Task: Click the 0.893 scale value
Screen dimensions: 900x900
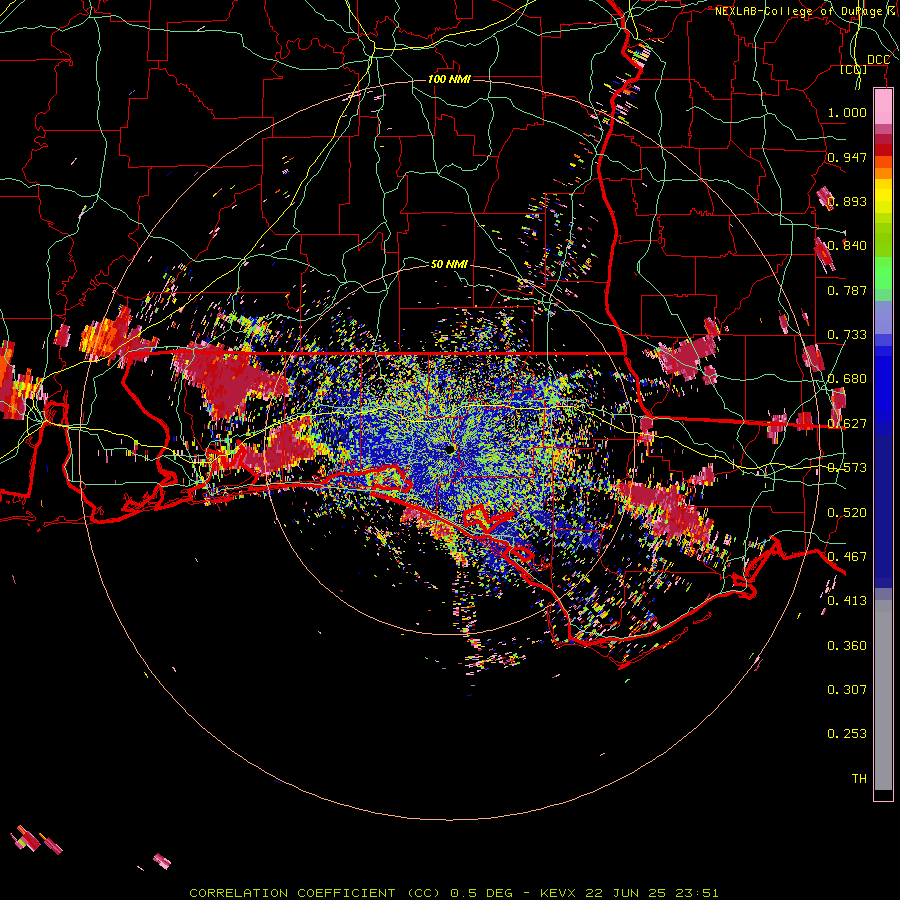Action: tap(847, 201)
